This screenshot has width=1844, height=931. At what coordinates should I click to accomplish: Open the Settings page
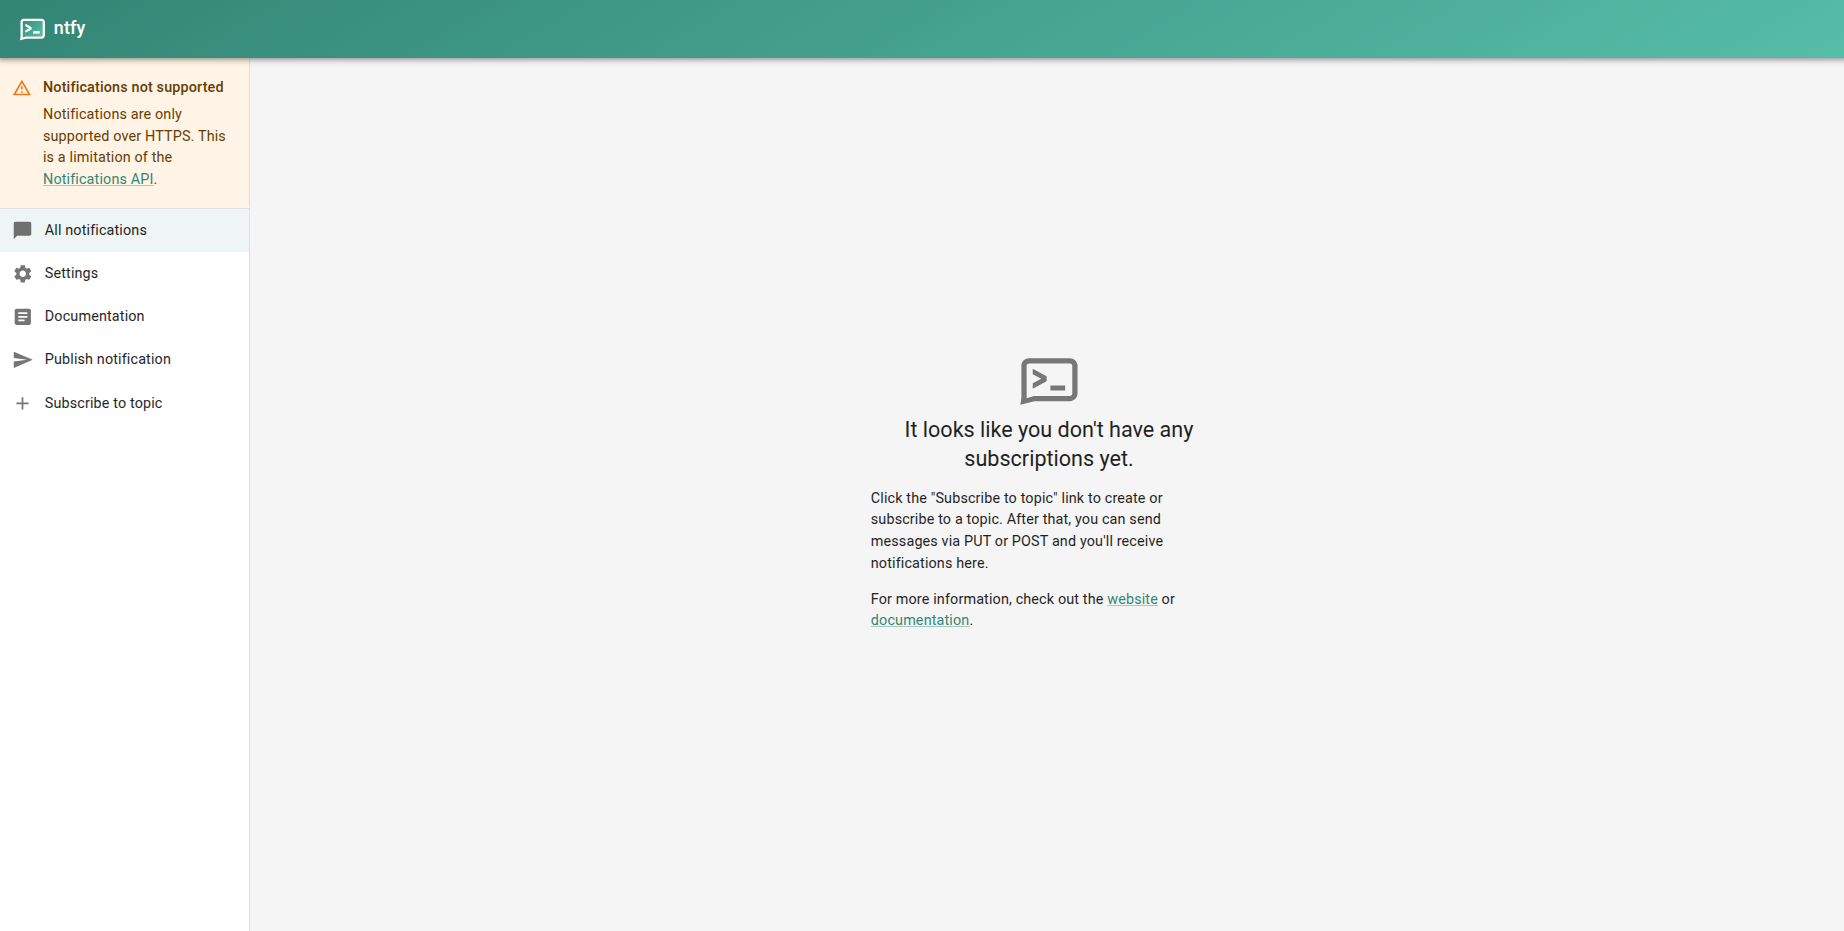tap(71, 273)
